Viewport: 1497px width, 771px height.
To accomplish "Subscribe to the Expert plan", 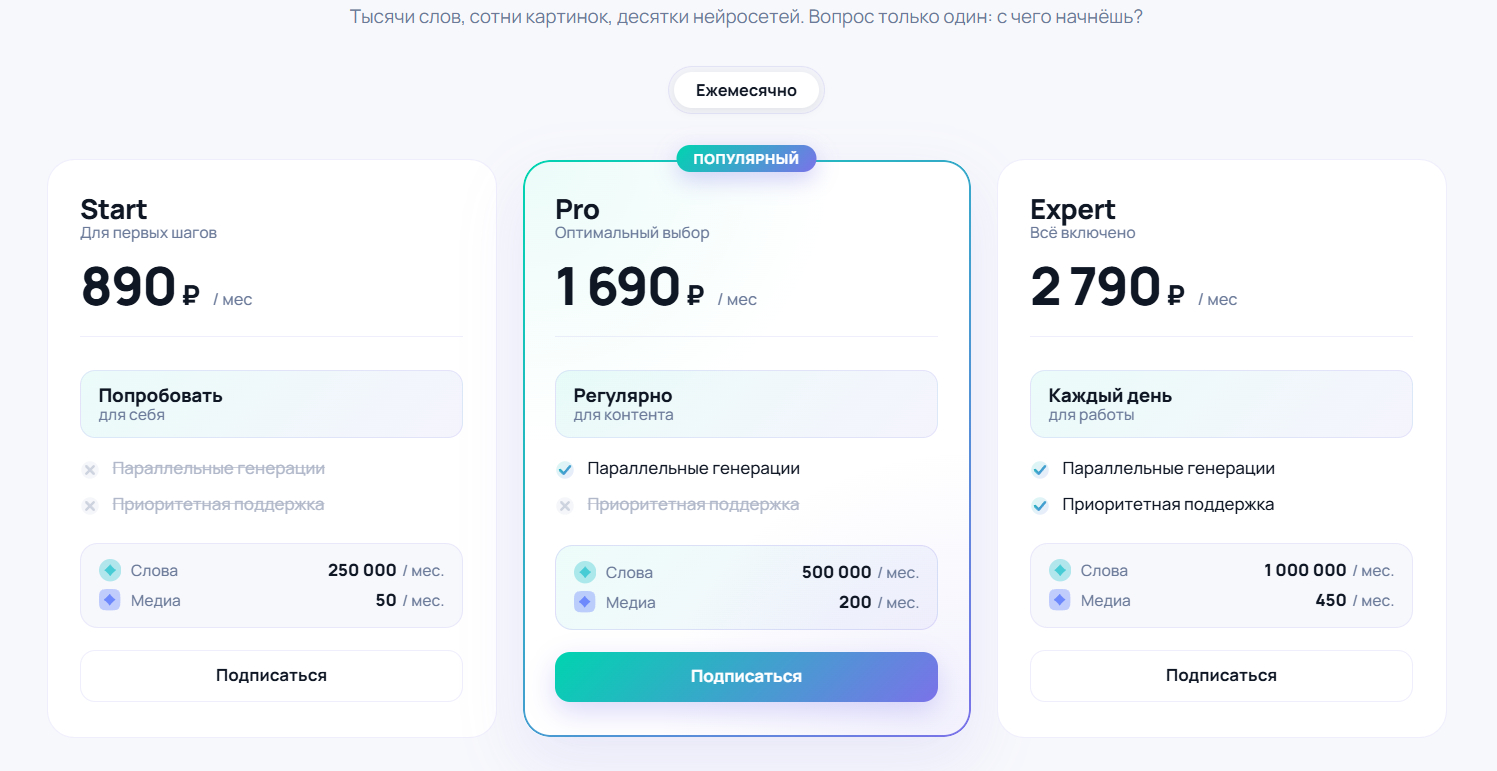I will click(1221, 676).
